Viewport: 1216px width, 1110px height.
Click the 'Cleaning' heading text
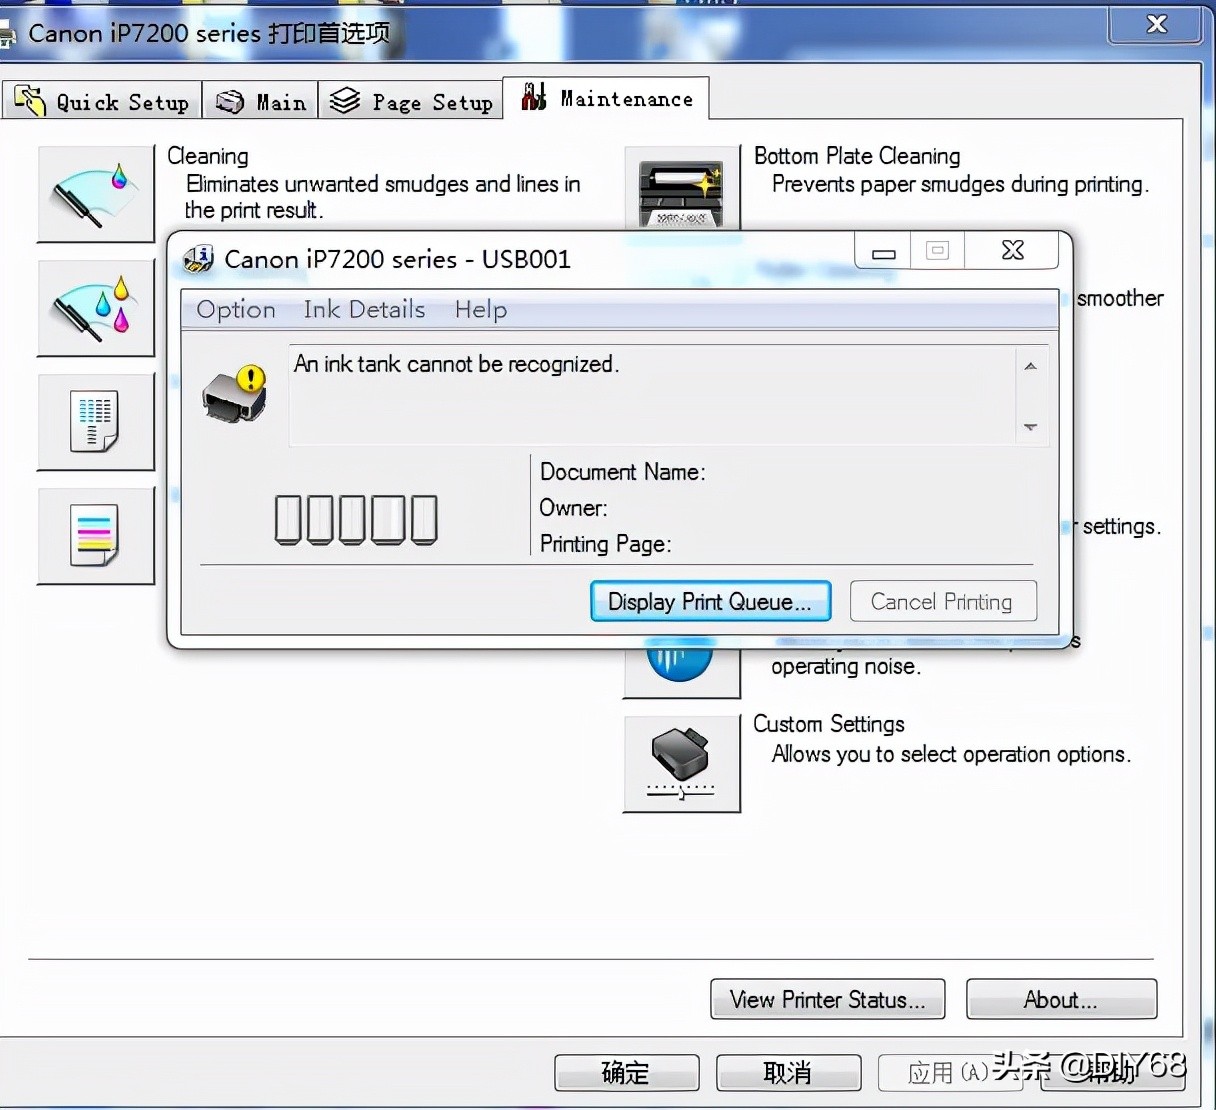coord(208,156)
